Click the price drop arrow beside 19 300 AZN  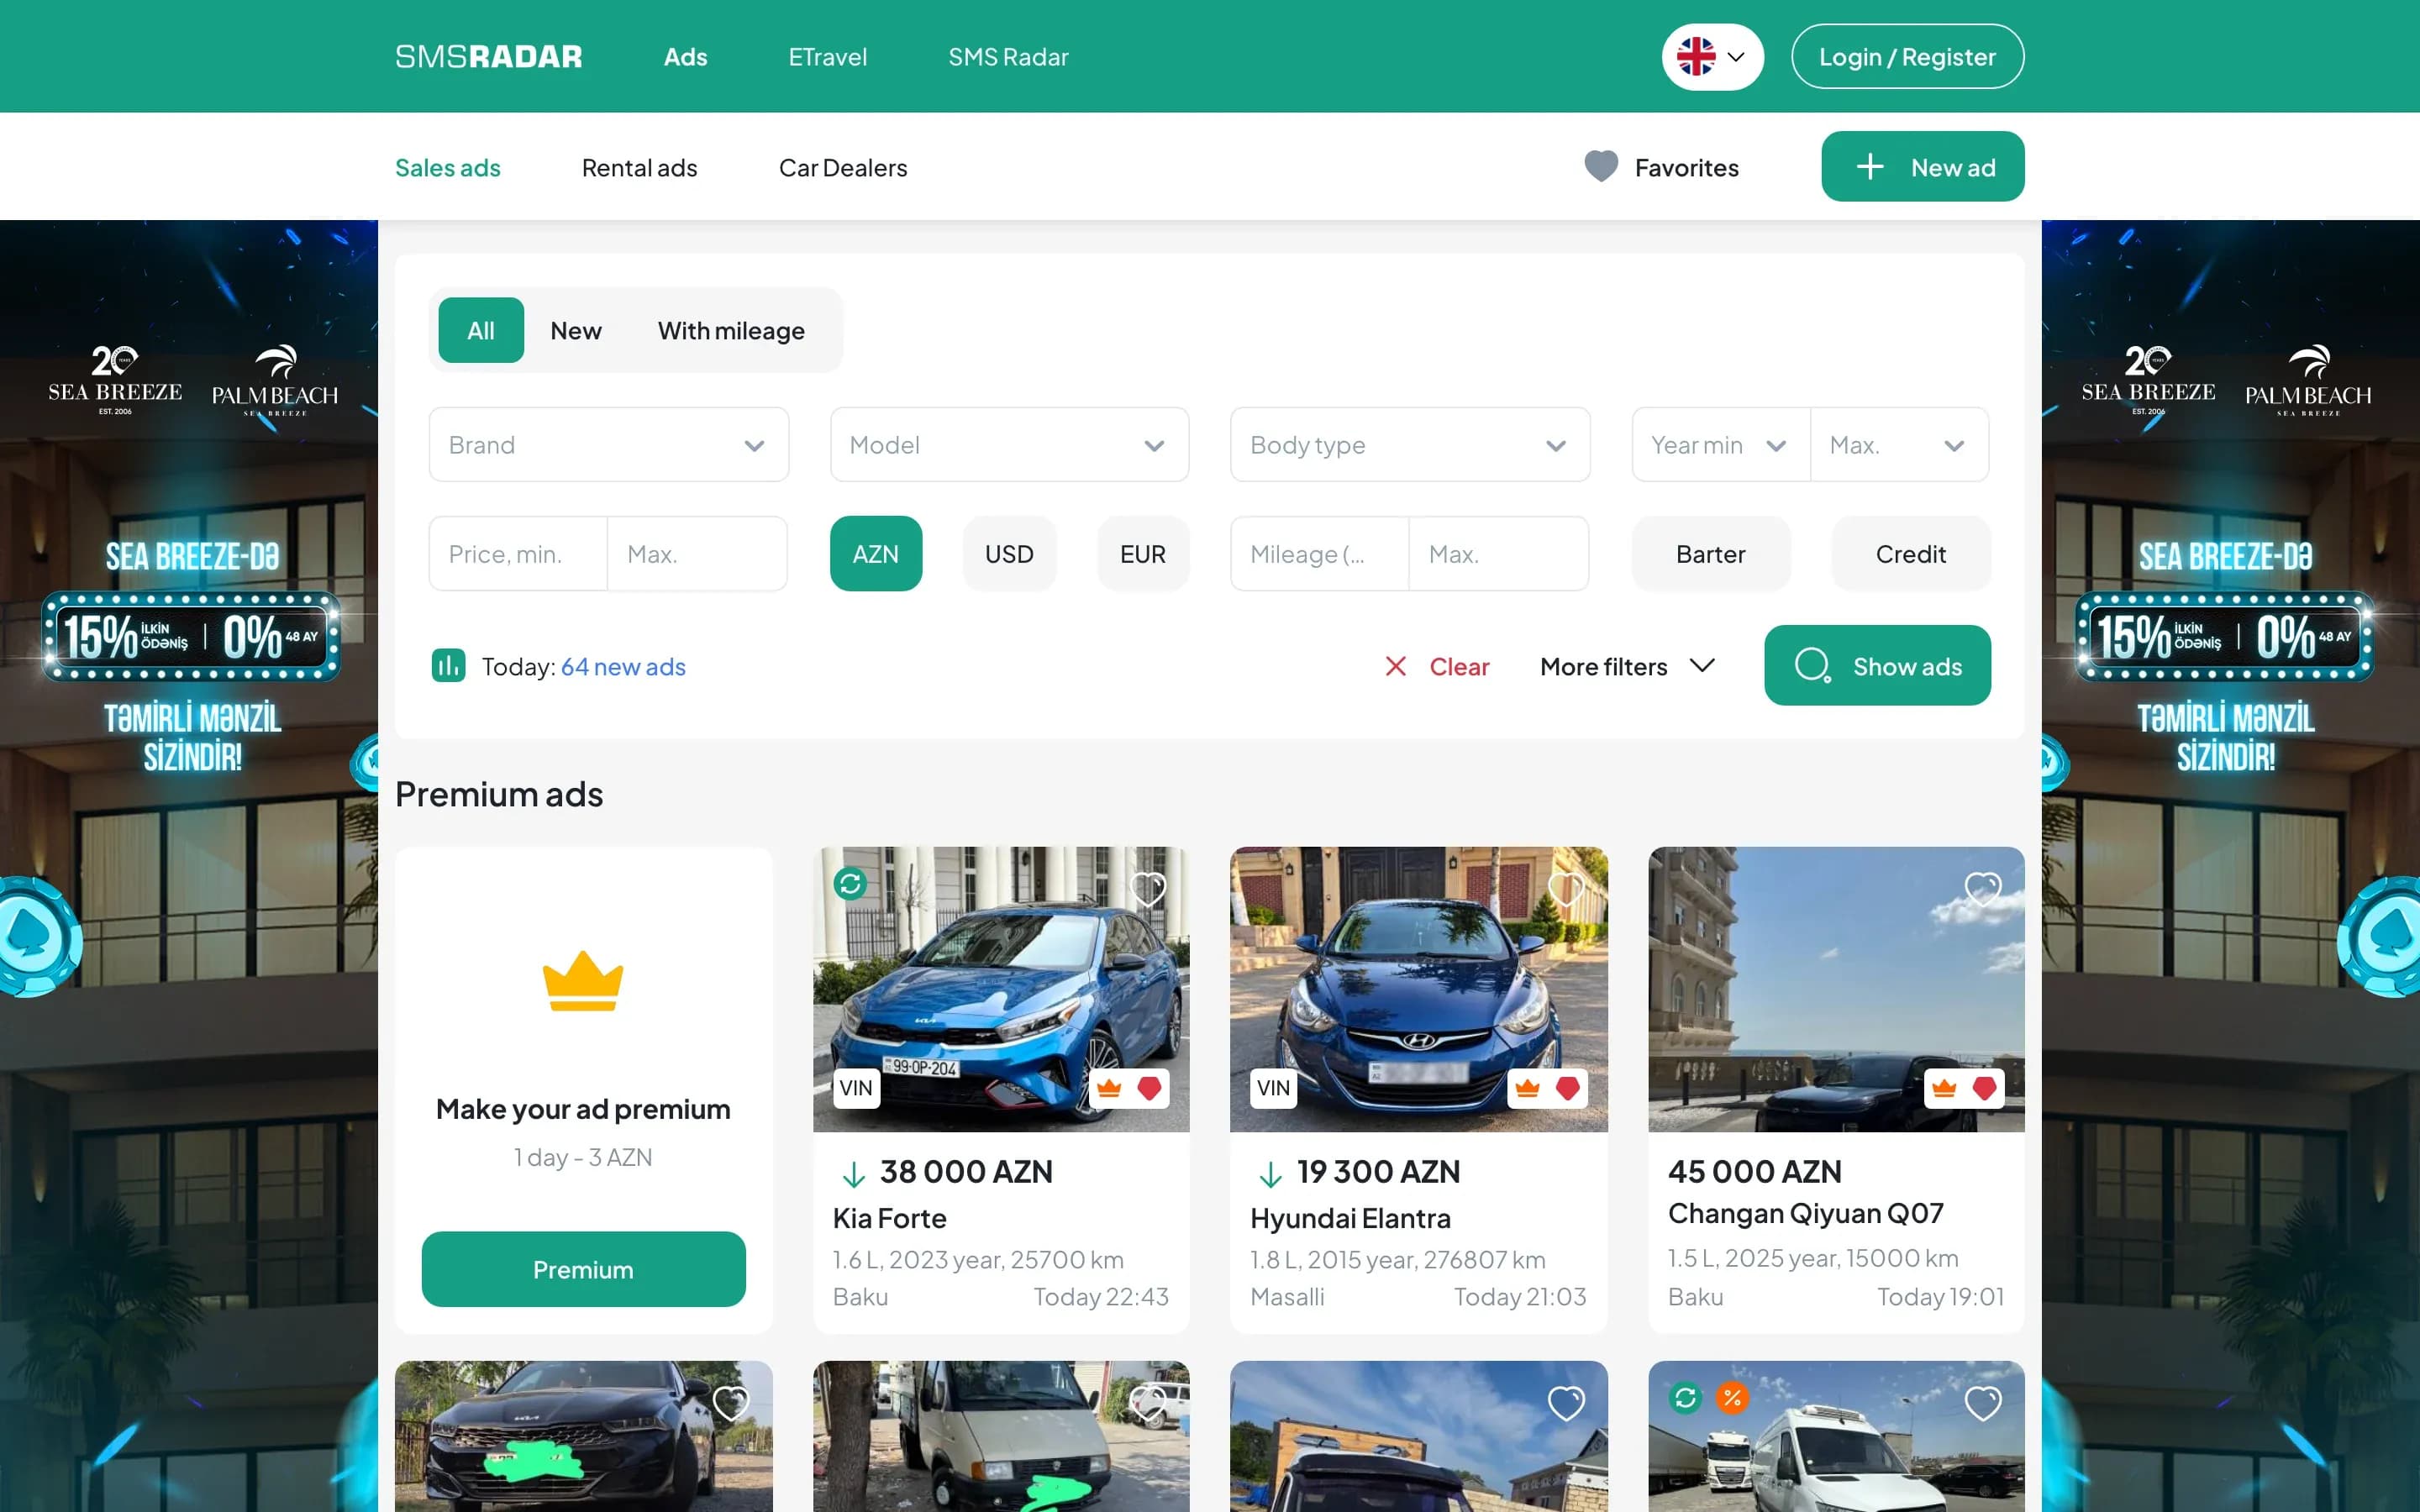click(x=1270, y=1174)
